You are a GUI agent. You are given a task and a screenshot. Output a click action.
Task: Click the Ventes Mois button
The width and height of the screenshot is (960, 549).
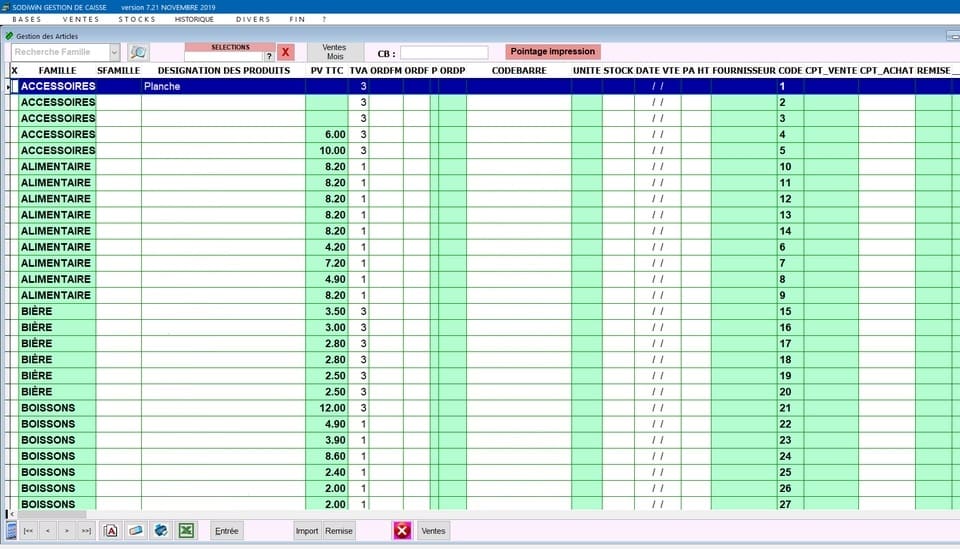(334, 52)
